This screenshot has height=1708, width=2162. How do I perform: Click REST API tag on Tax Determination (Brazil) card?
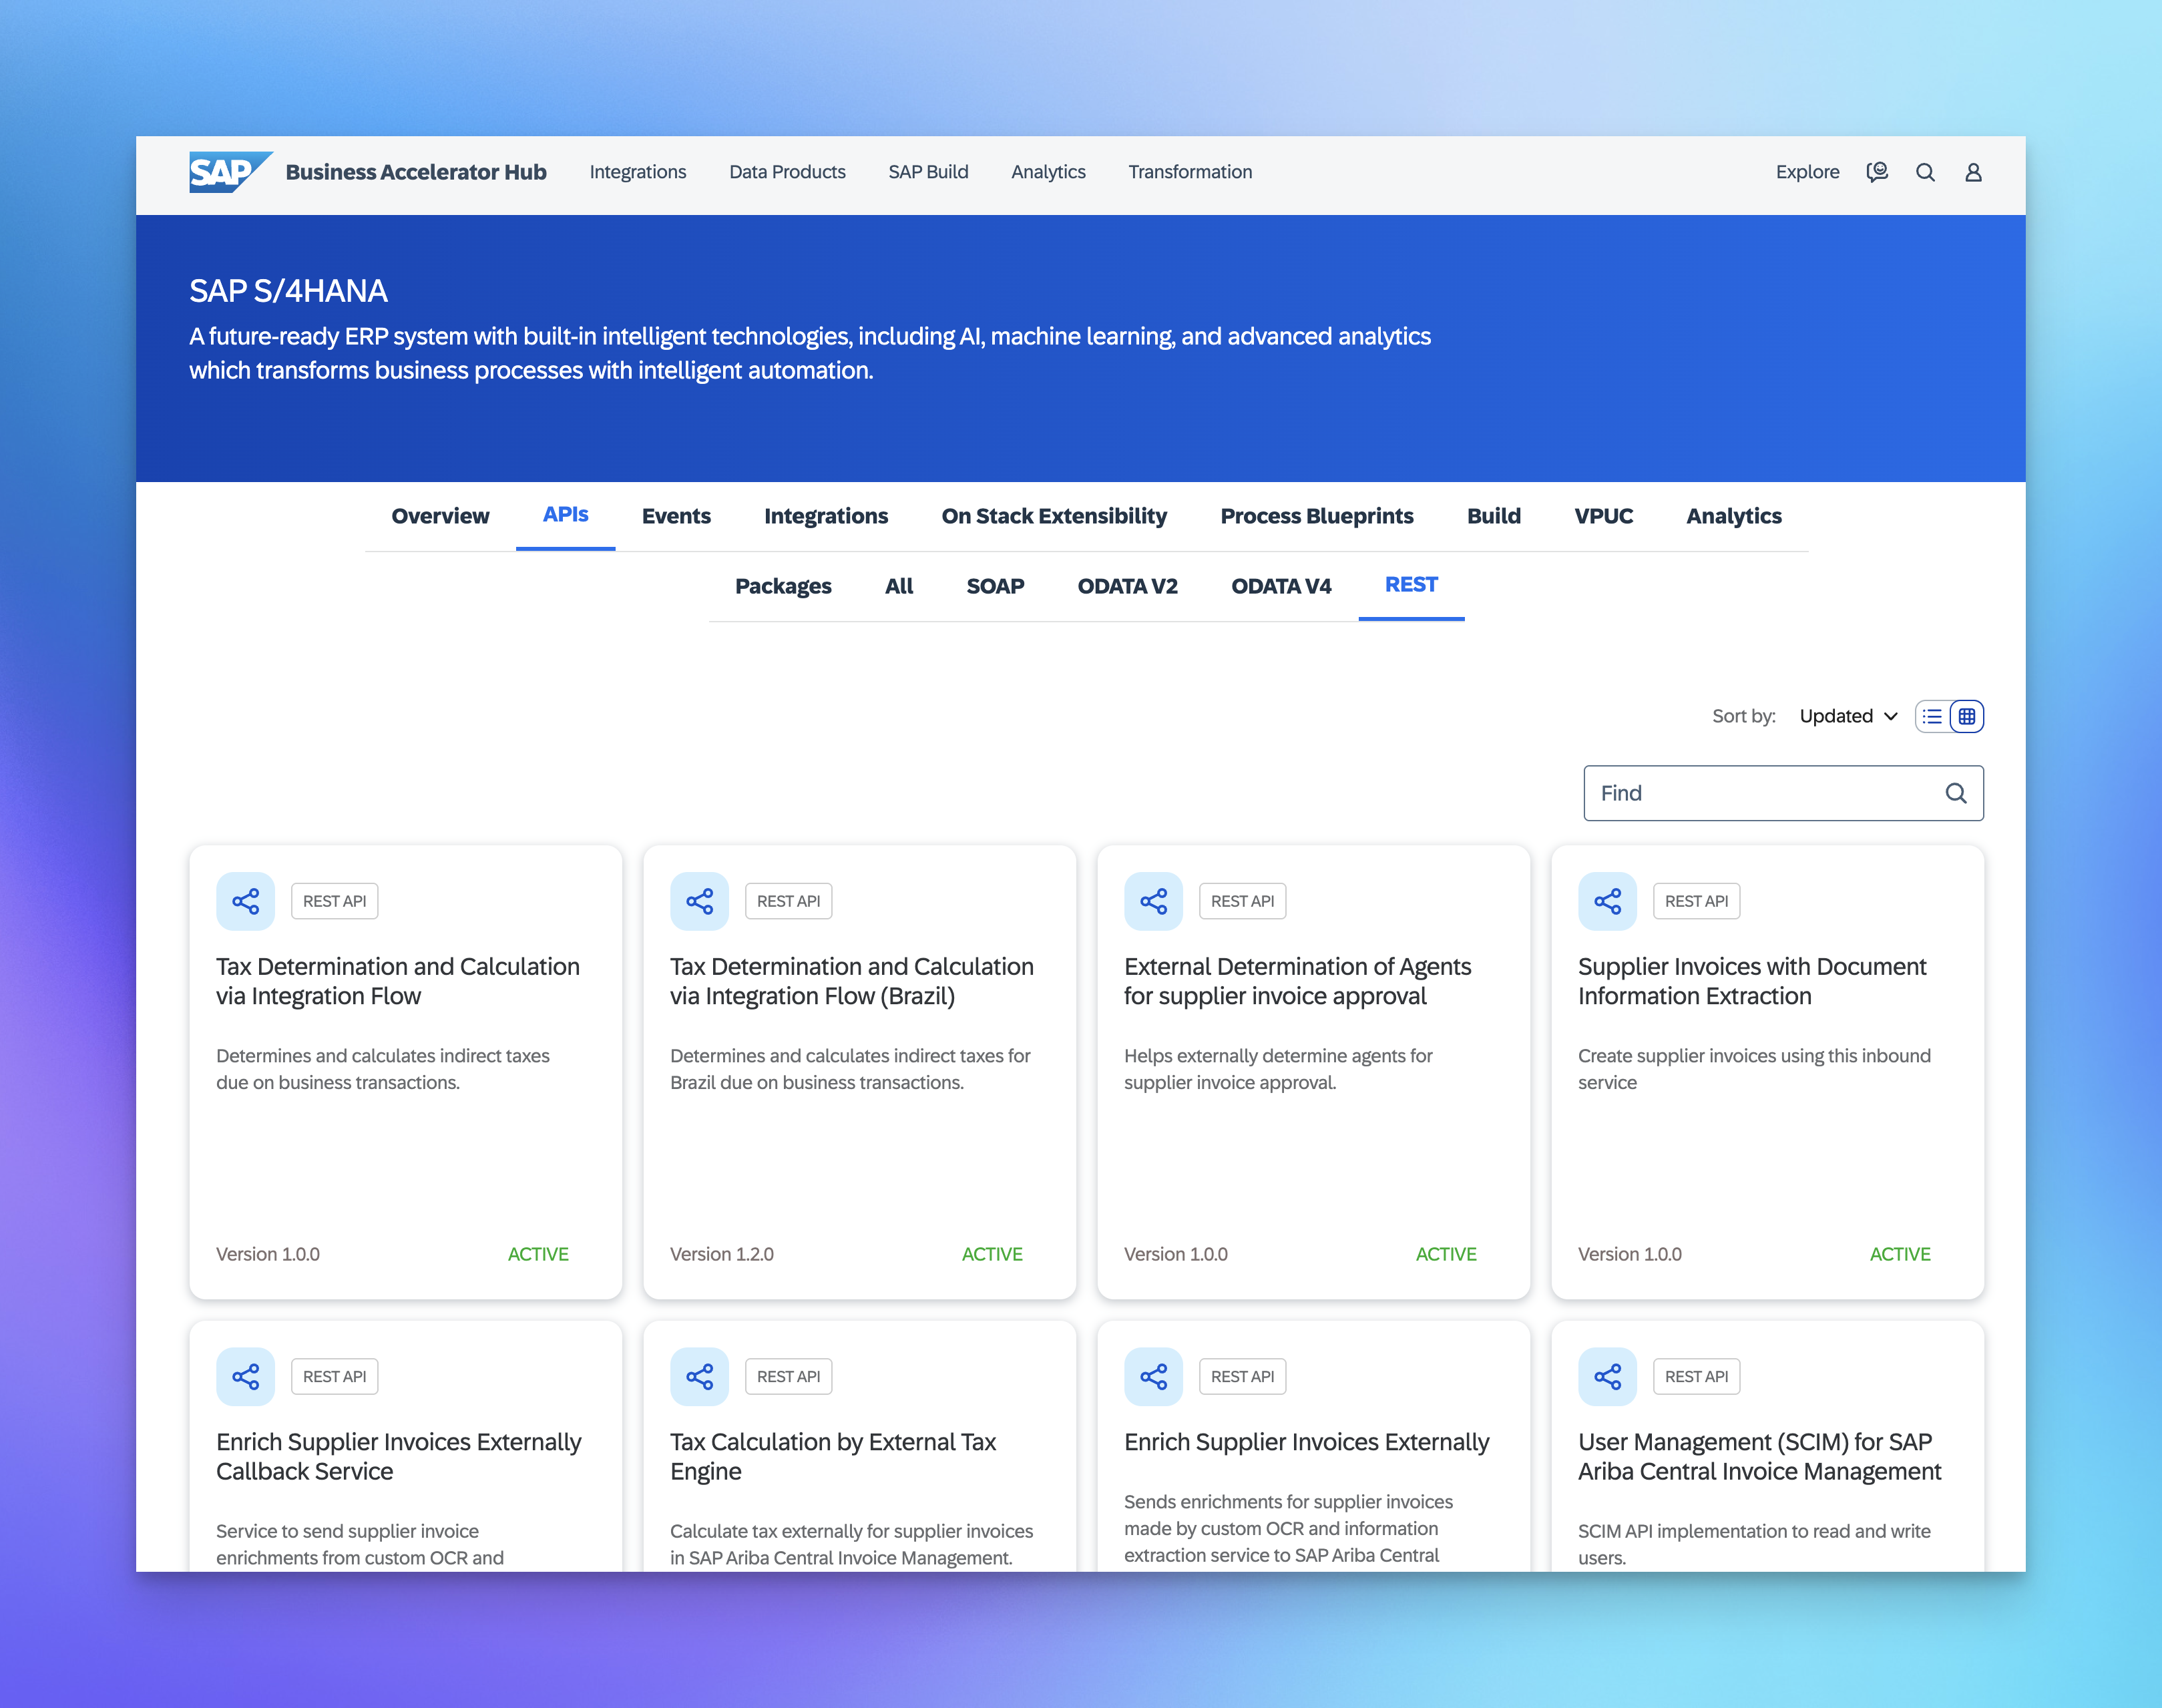point(788,901)
